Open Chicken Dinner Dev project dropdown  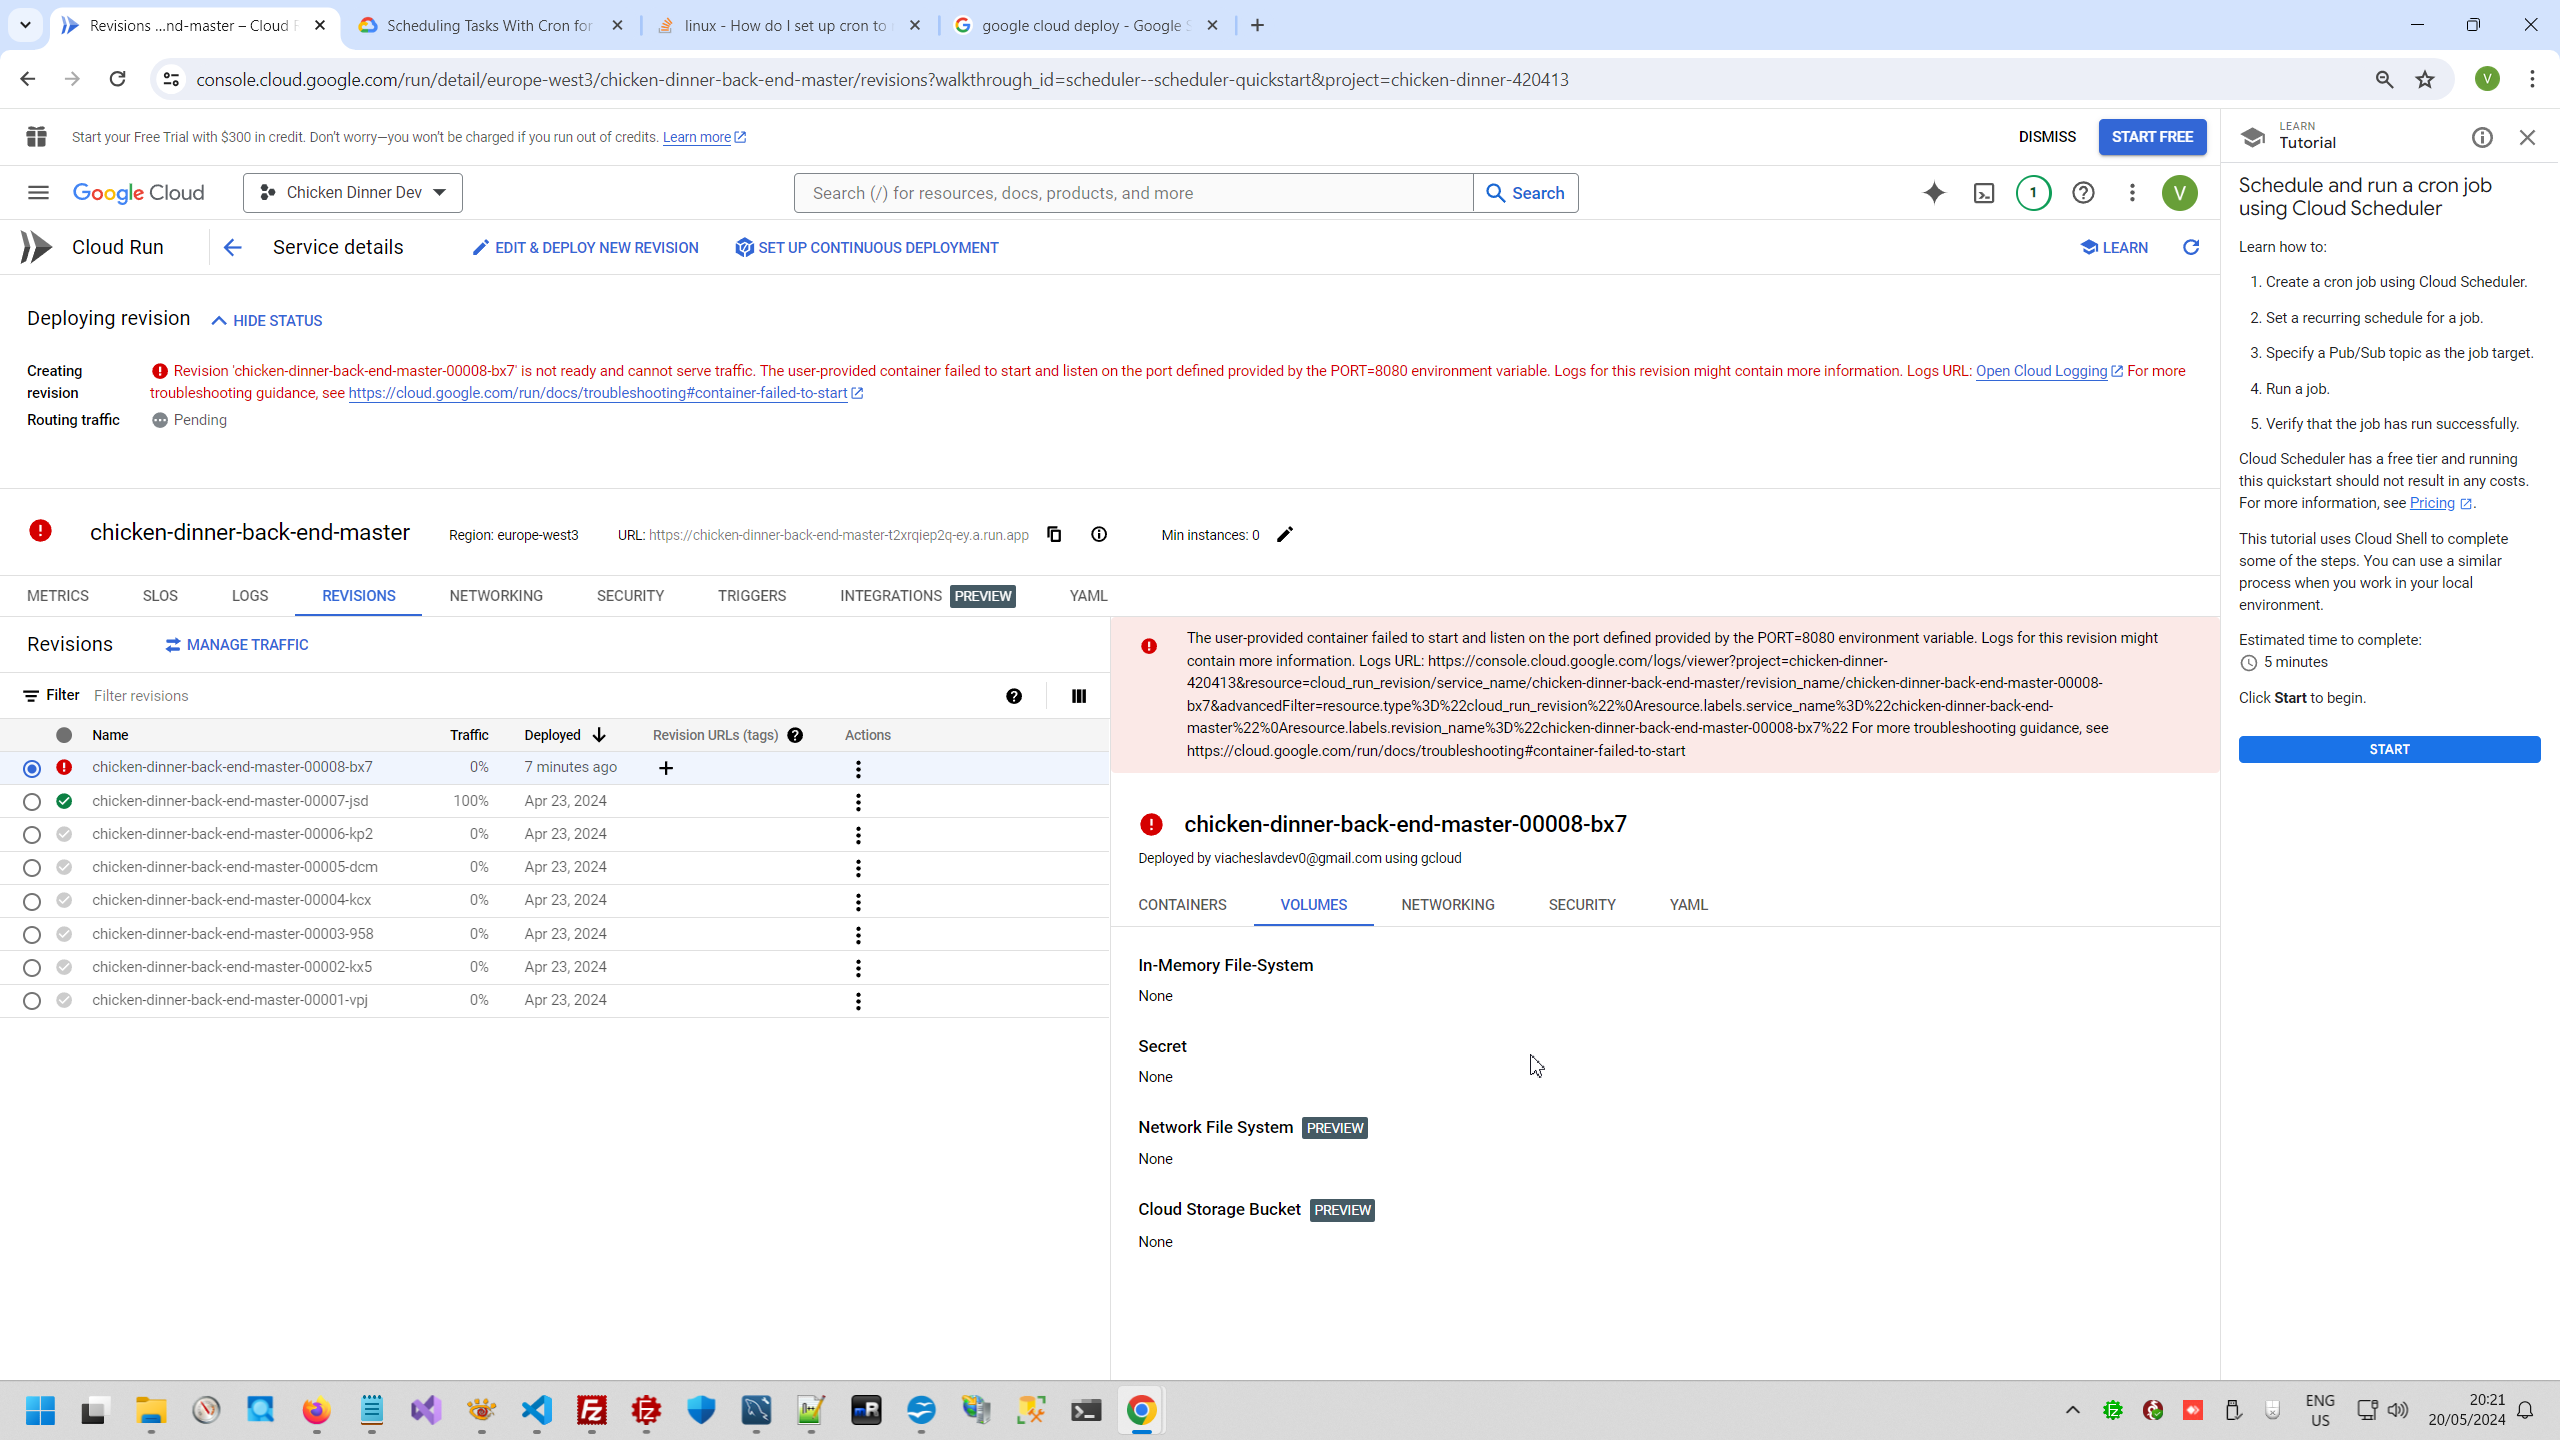353,193
